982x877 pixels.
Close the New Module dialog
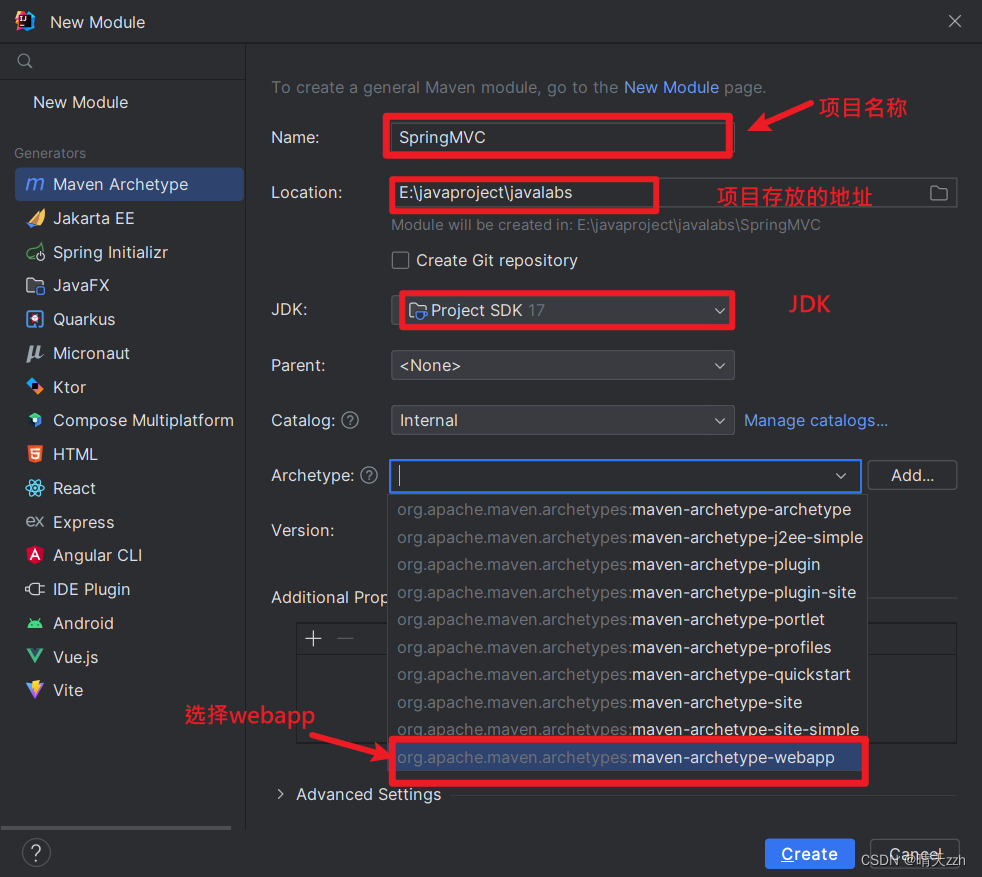pyautogui.click(x=954, y=21)
